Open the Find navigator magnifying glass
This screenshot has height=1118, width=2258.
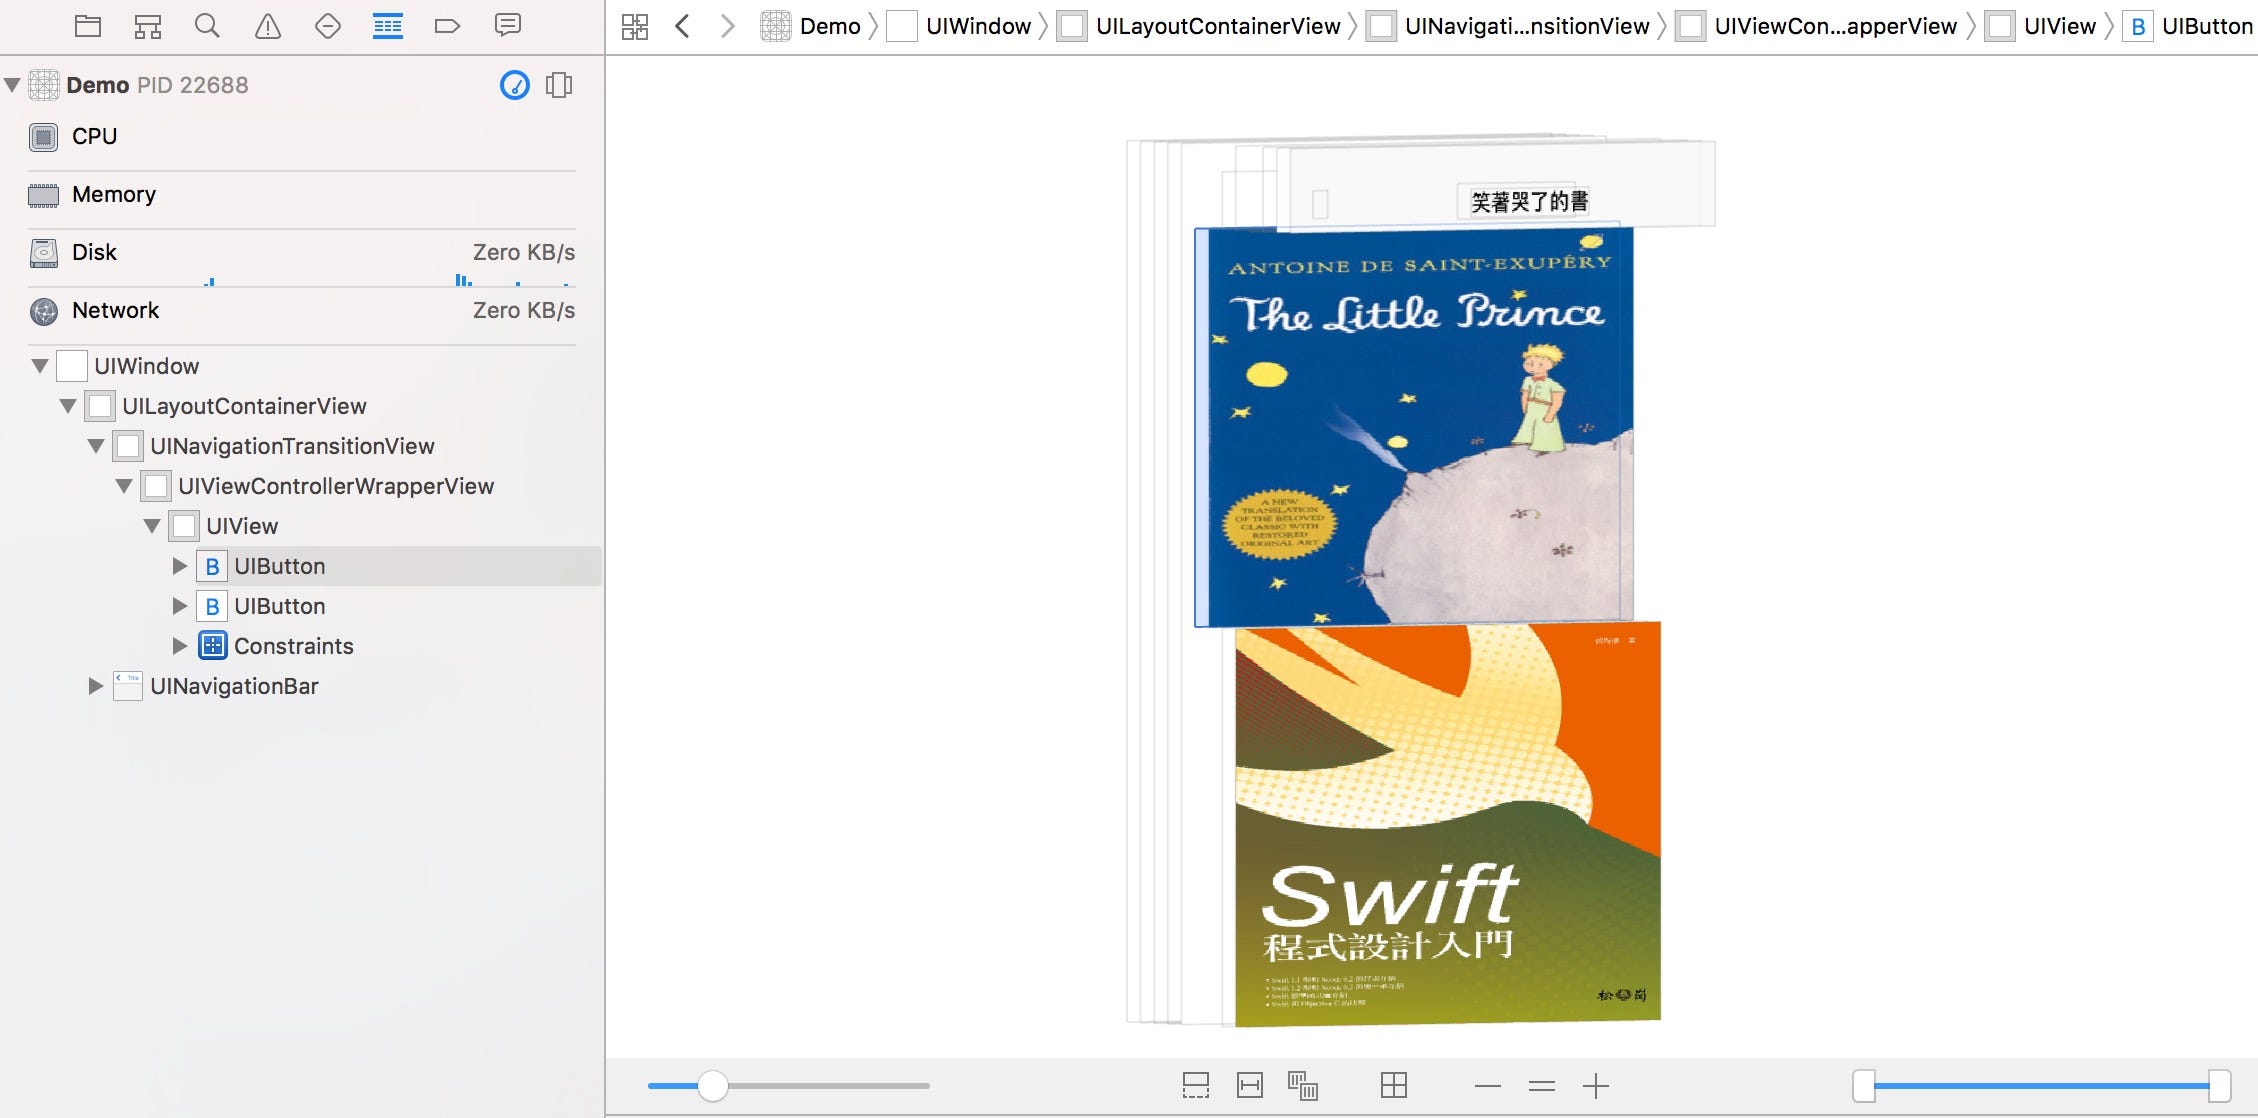207,25
